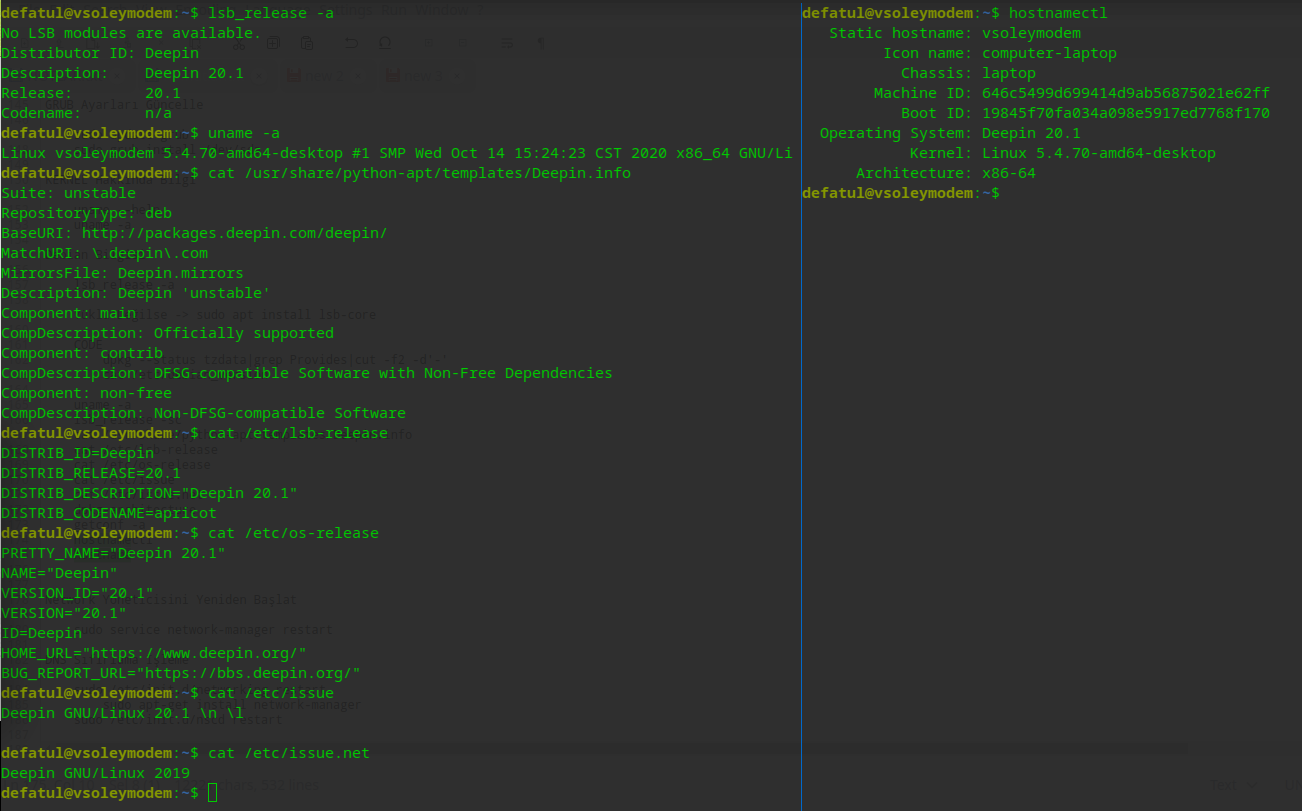The width and height of the screenshot is (1302, 811).
Task: Click the BUG_REPORT_URL "https://bbs.deepin.org/" address
Action: click(x=248, y=673)
